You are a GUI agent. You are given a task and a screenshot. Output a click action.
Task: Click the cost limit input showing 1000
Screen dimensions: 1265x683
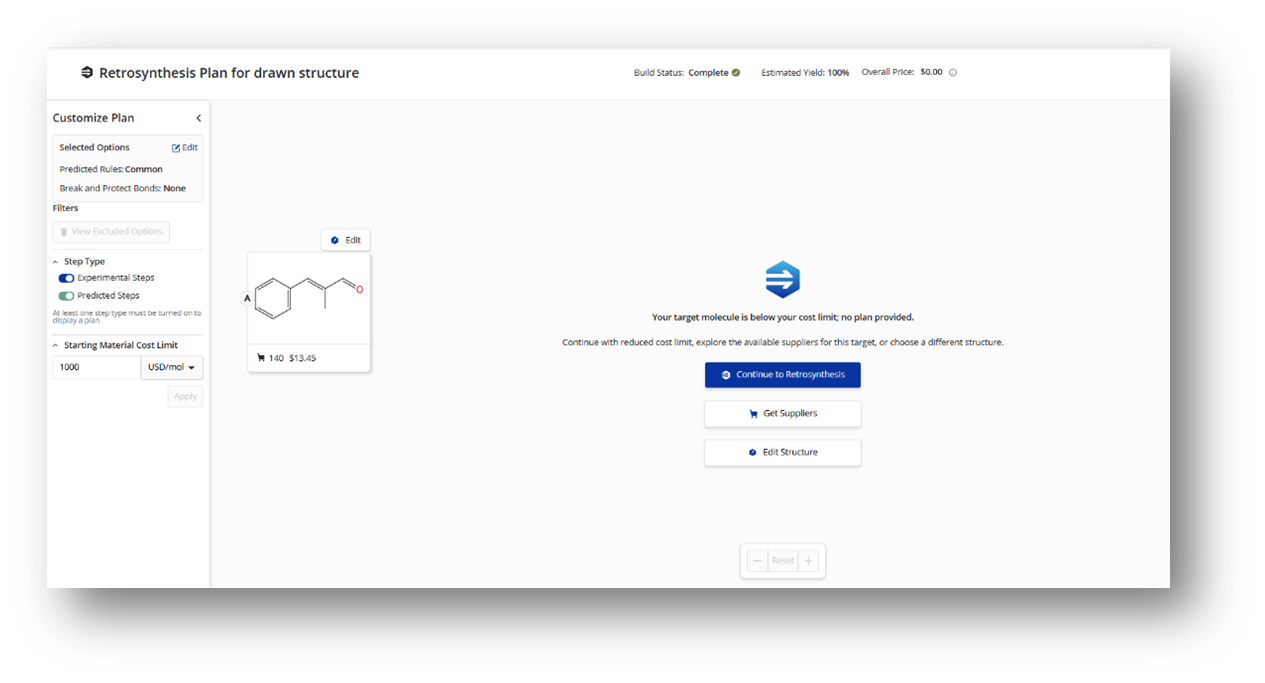(x=97, y=367)
